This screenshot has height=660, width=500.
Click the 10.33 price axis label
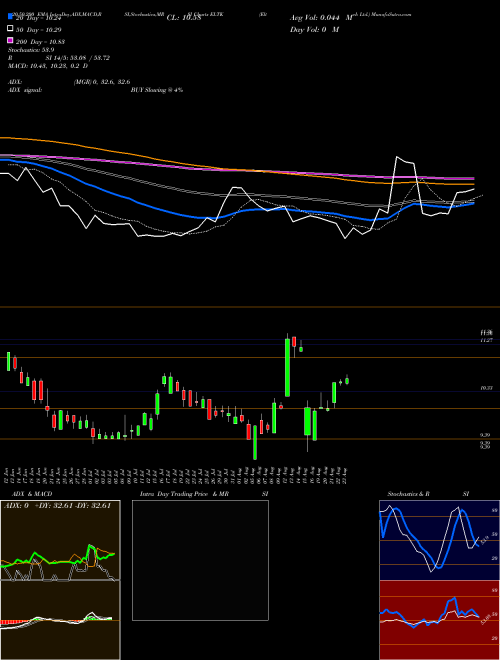pyautogui.click(x=487, y=388)
